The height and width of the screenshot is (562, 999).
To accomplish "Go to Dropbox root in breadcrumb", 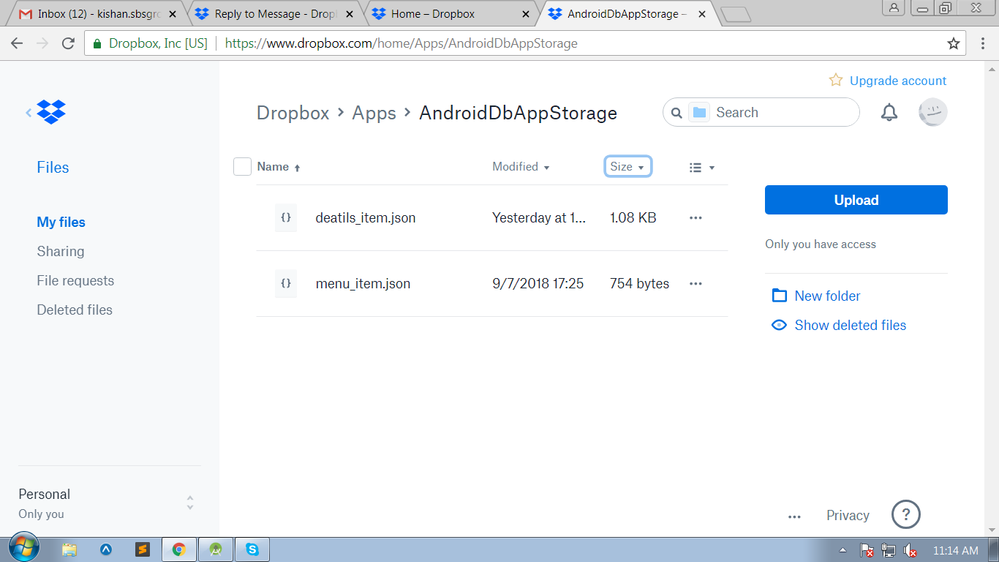I will click(292, 113).
